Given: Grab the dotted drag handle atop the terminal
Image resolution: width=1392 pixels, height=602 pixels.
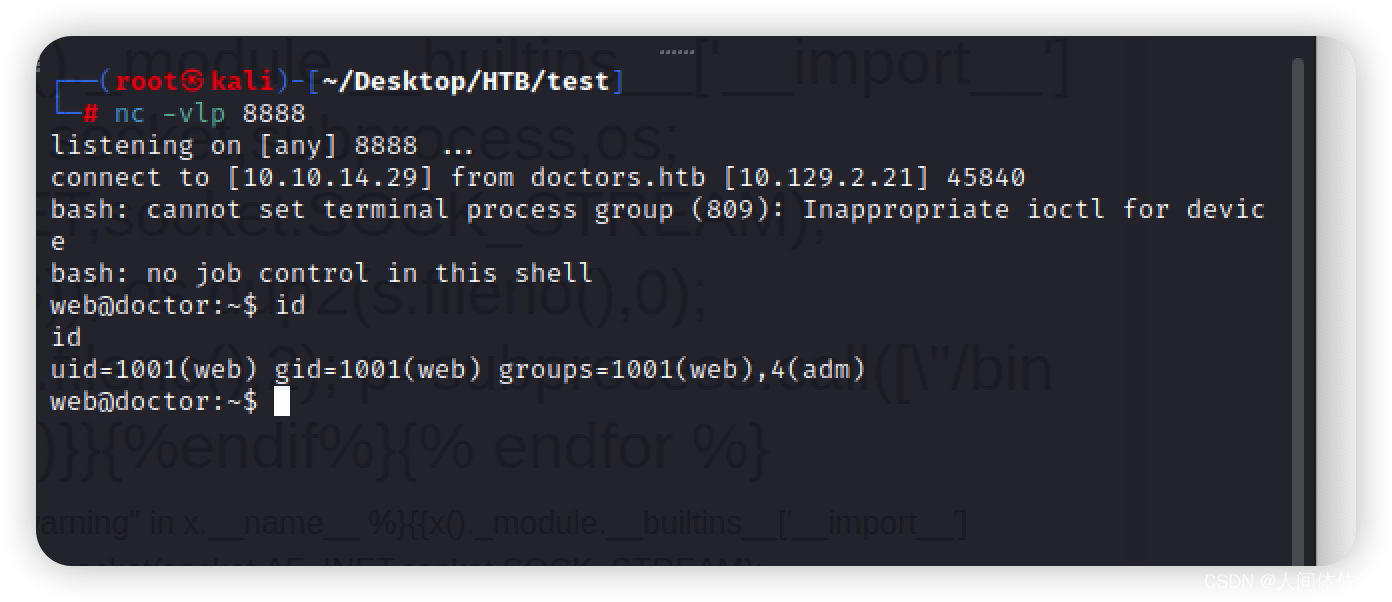Looking at the screenshot, I should pos(677,51).
